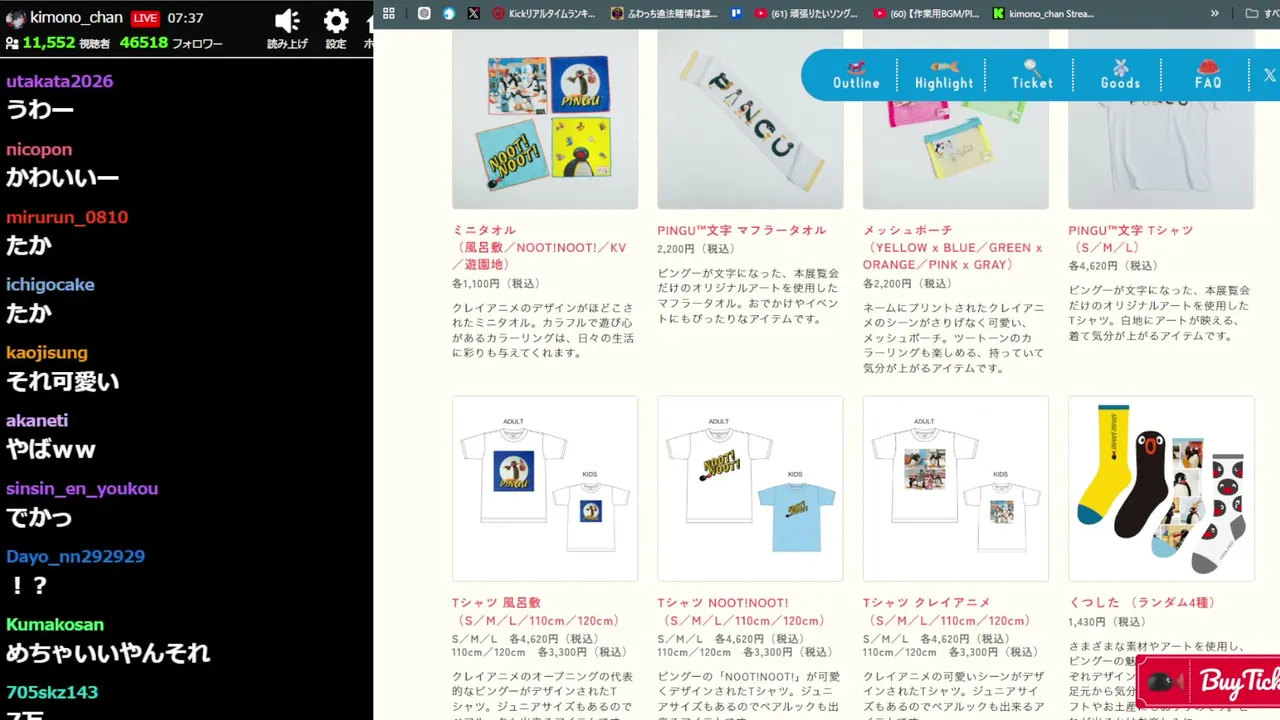Click the mini towel product image
This screenshot has height=720, width=1280.
(x=545, y=119)
